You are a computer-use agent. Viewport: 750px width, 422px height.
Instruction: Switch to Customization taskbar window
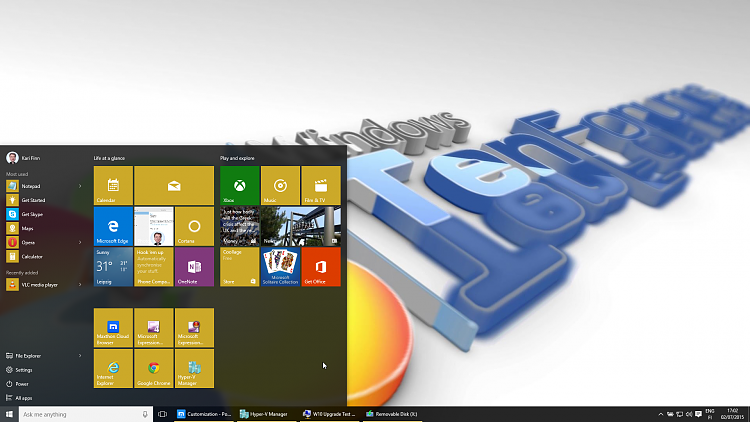coord(204,414)
